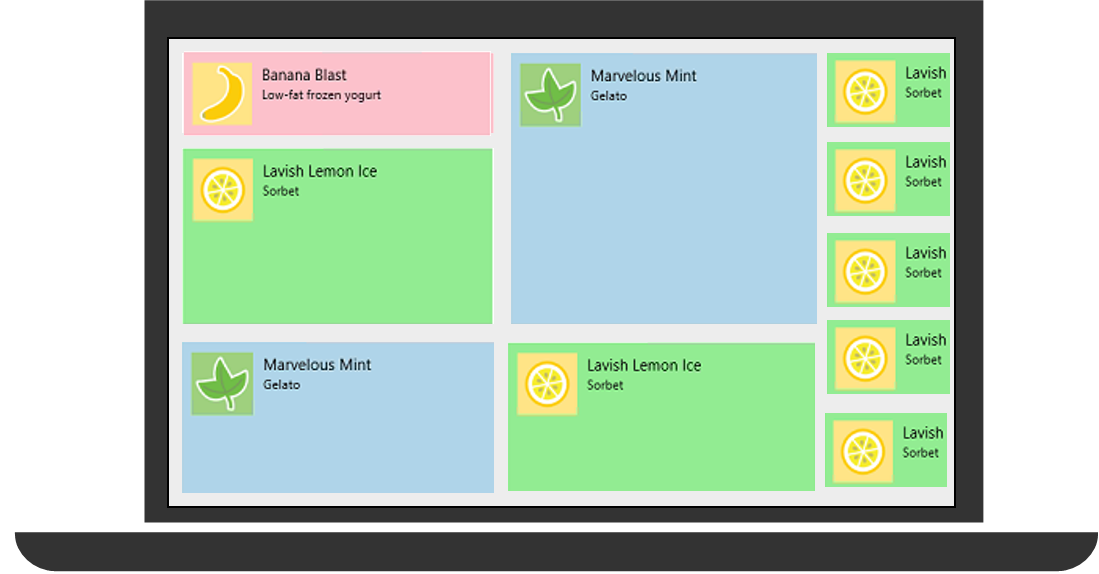This screenshot has height=574, width=1099.
Task: Select the mint leaf icon in the bottom-left Marvelous Mint tile
Action: [x=222, y=383]
